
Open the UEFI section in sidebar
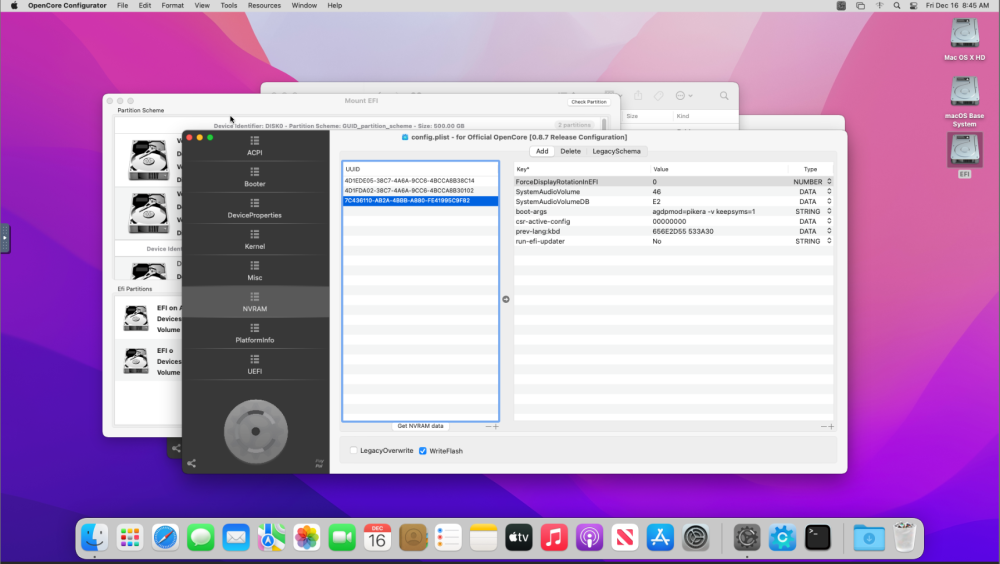[254, 365]
